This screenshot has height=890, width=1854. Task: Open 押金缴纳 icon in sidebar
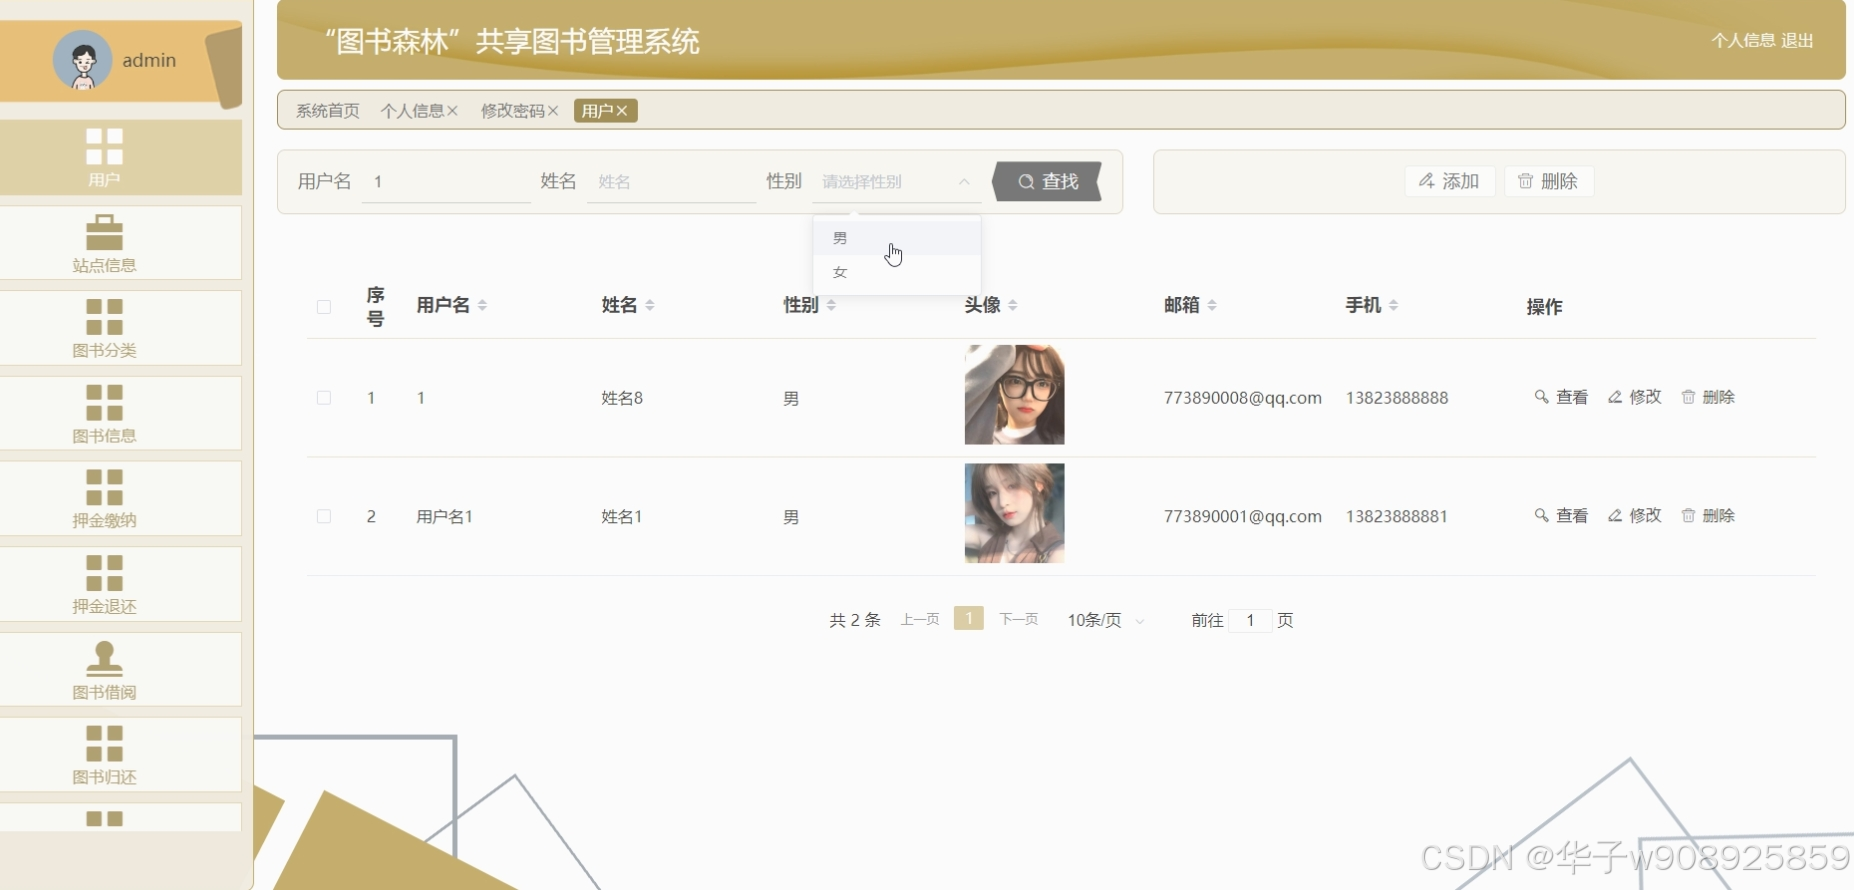[x=104, y=488]
